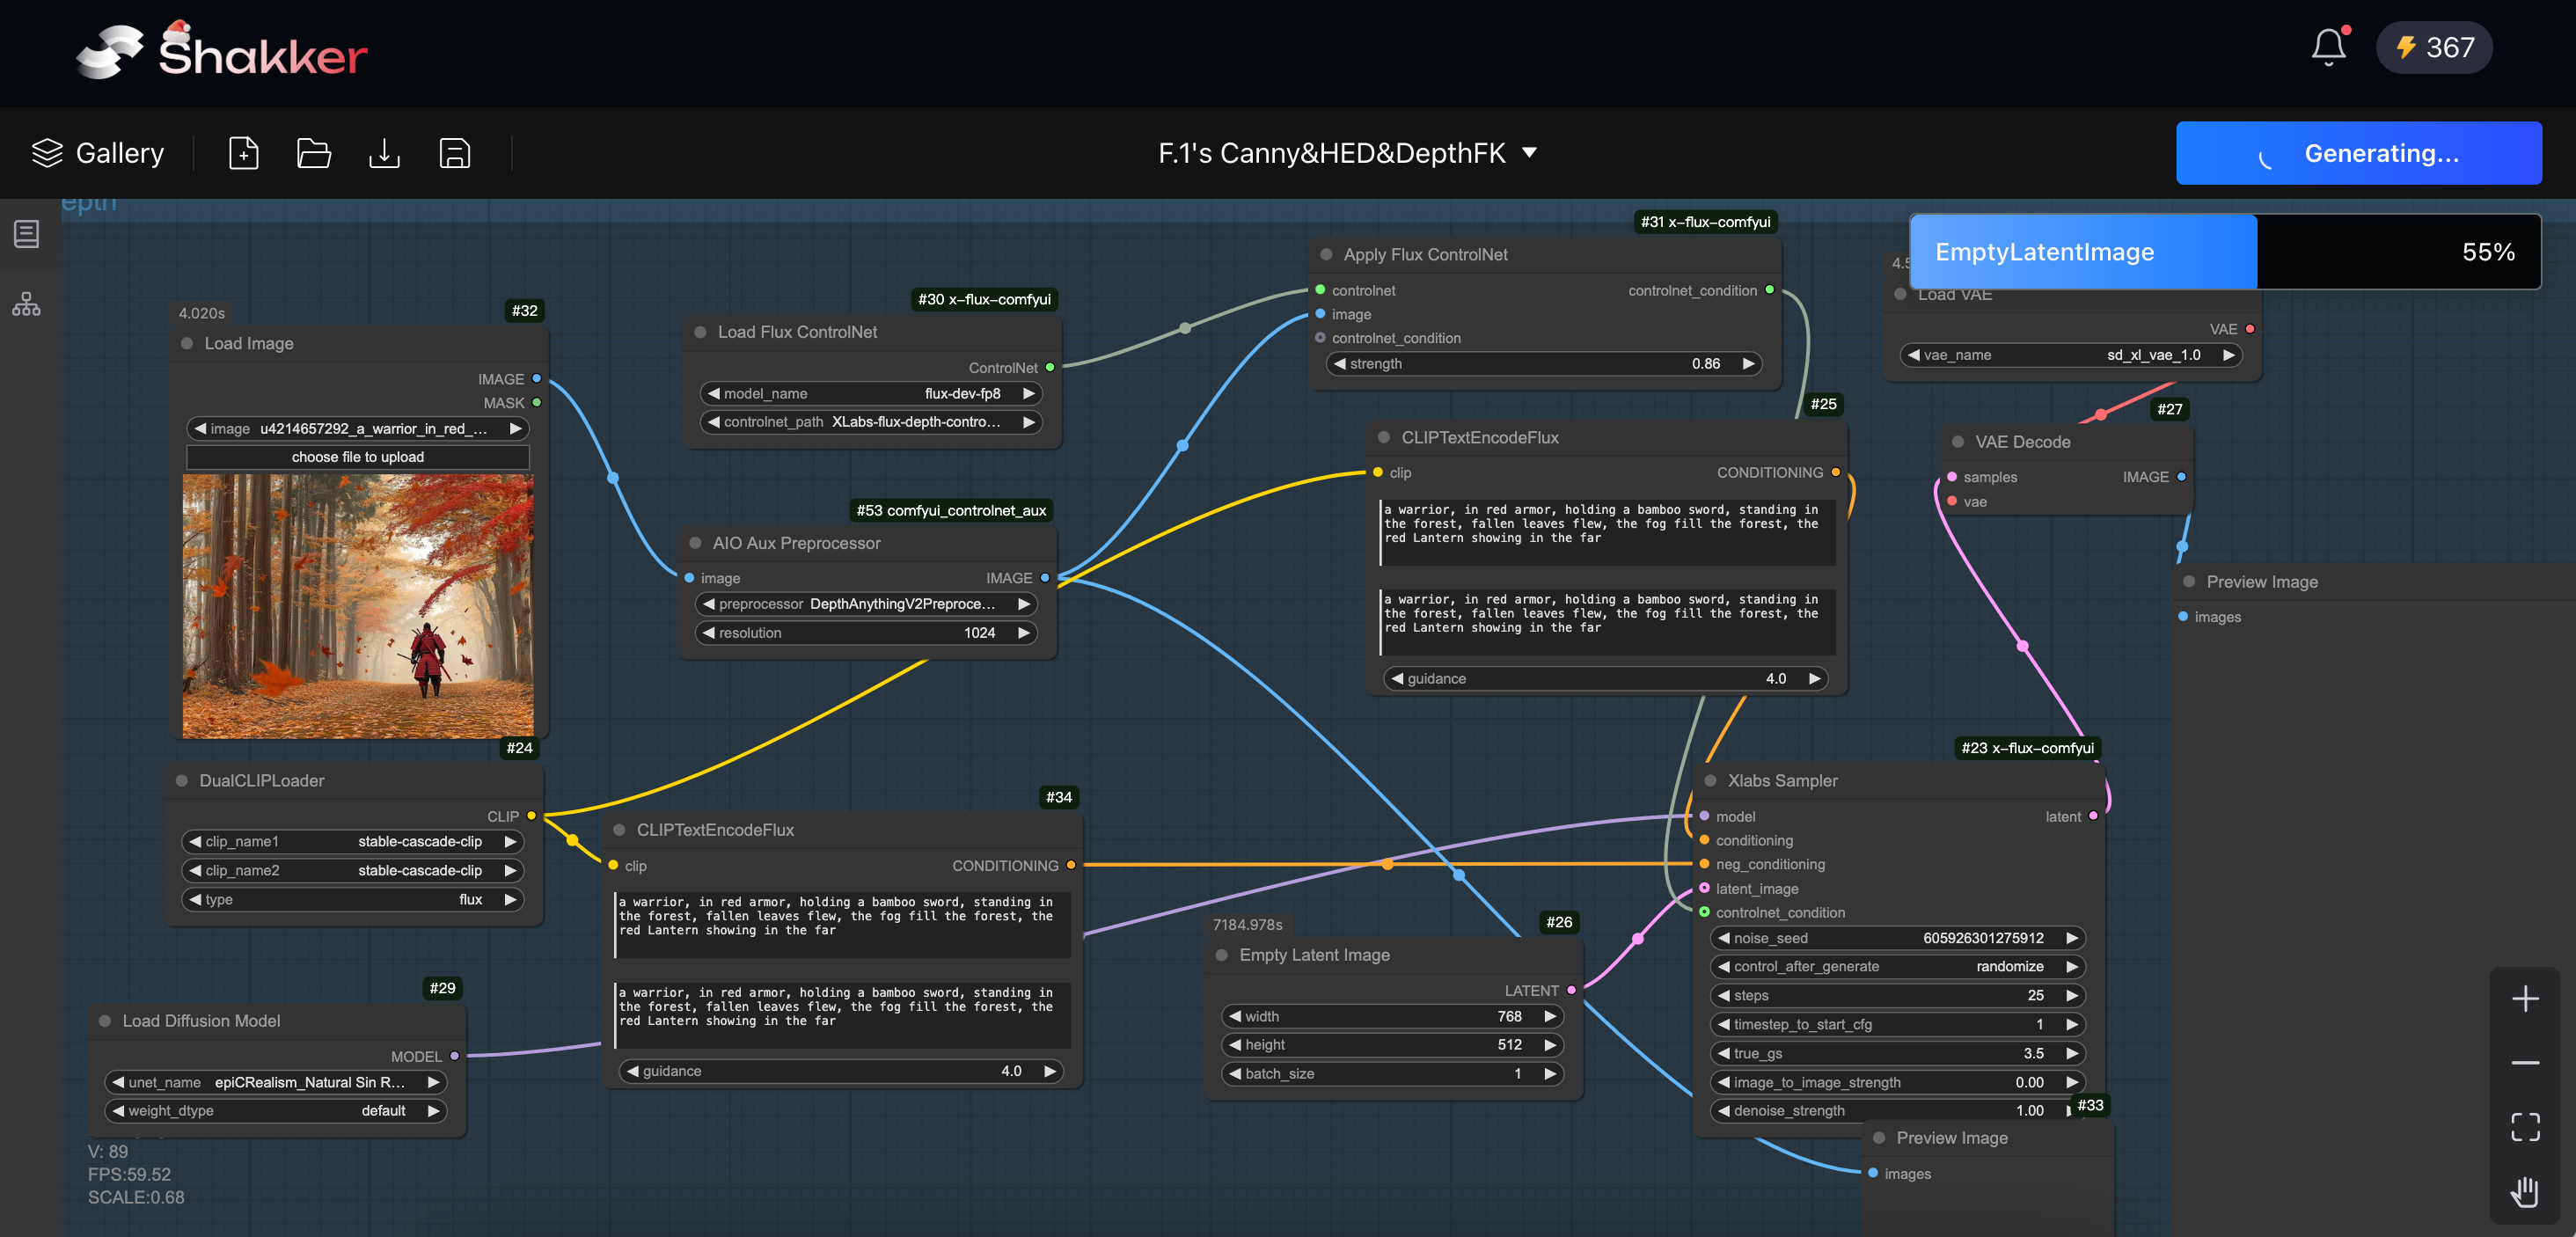Collapse the Load Image node dot
This screenshot has width=2576, height=1237.
[x=187, y=343]
